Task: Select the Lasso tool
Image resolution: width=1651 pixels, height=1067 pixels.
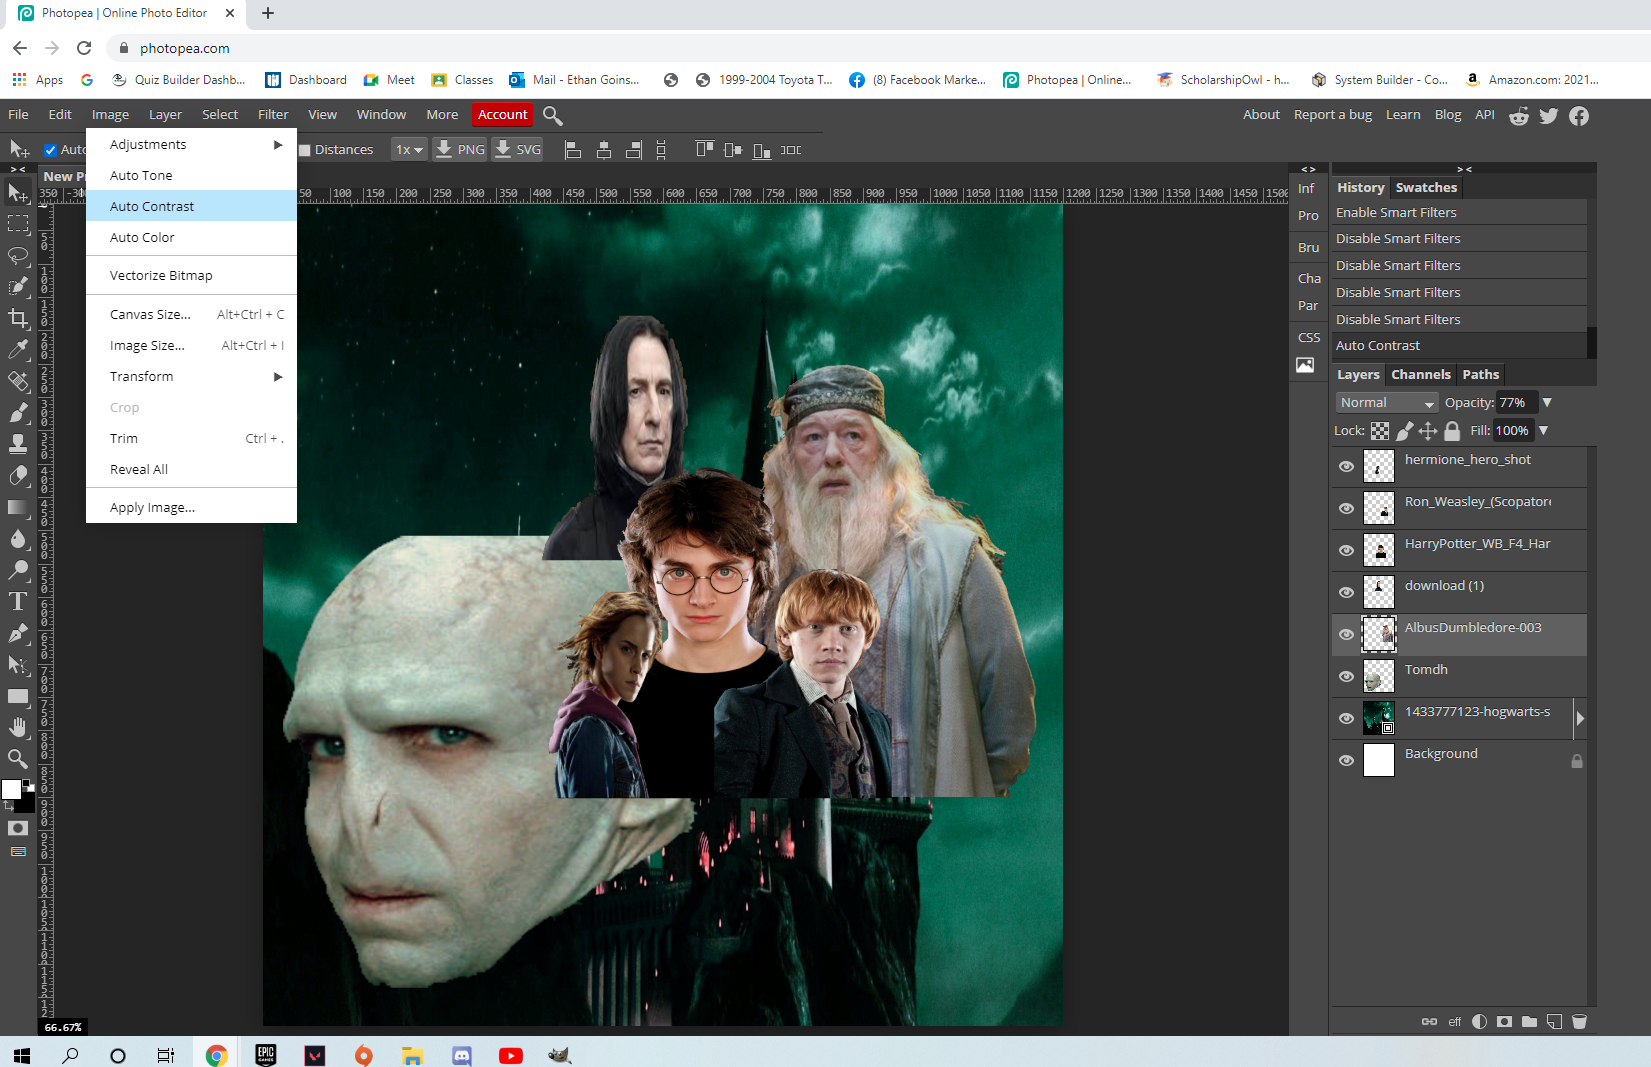Action: pos(18,255)
